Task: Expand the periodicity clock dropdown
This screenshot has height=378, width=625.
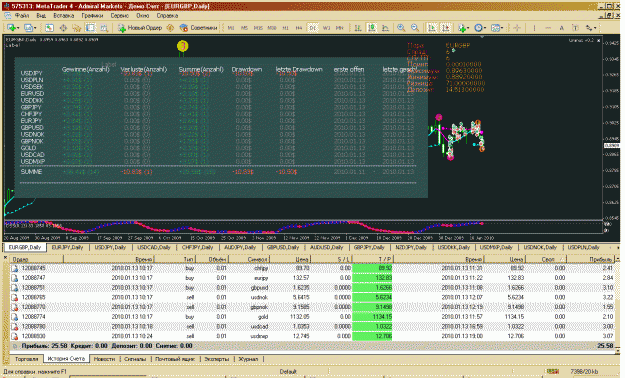Action: point(485,28)
